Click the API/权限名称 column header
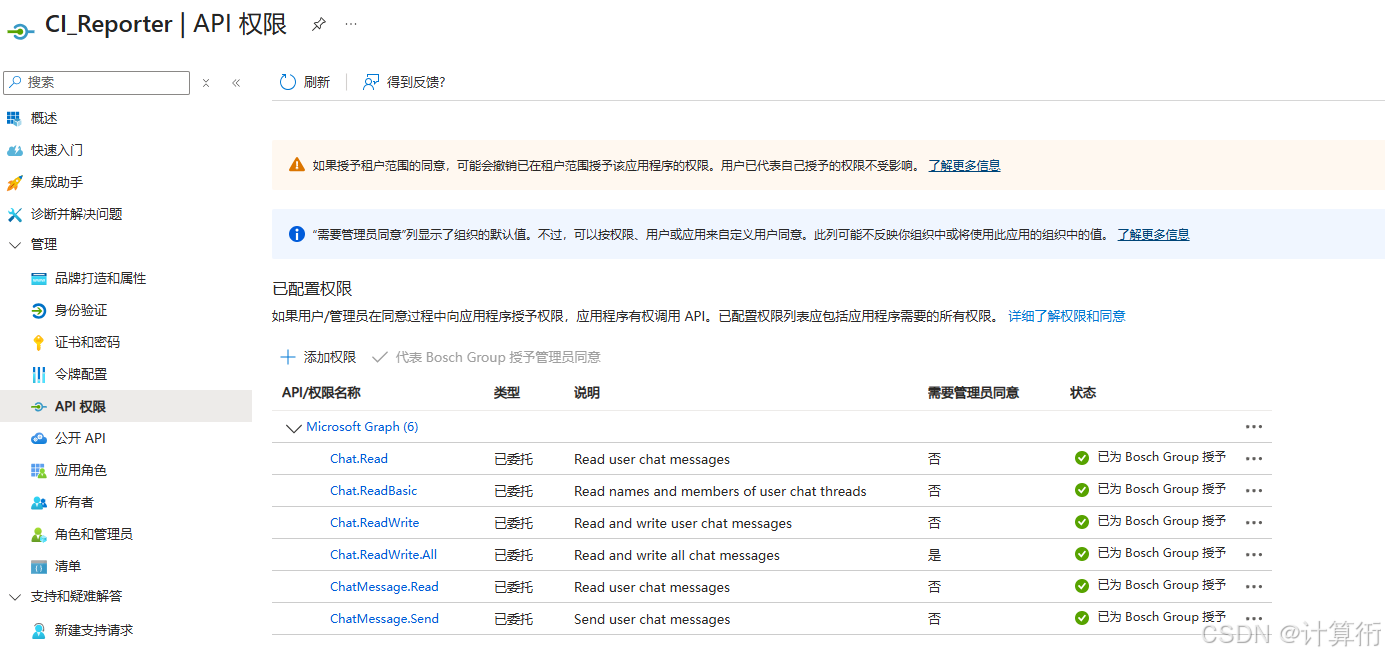Image resolution: width=1385 pixels, height=657 pixels. [x=321, y=393]
